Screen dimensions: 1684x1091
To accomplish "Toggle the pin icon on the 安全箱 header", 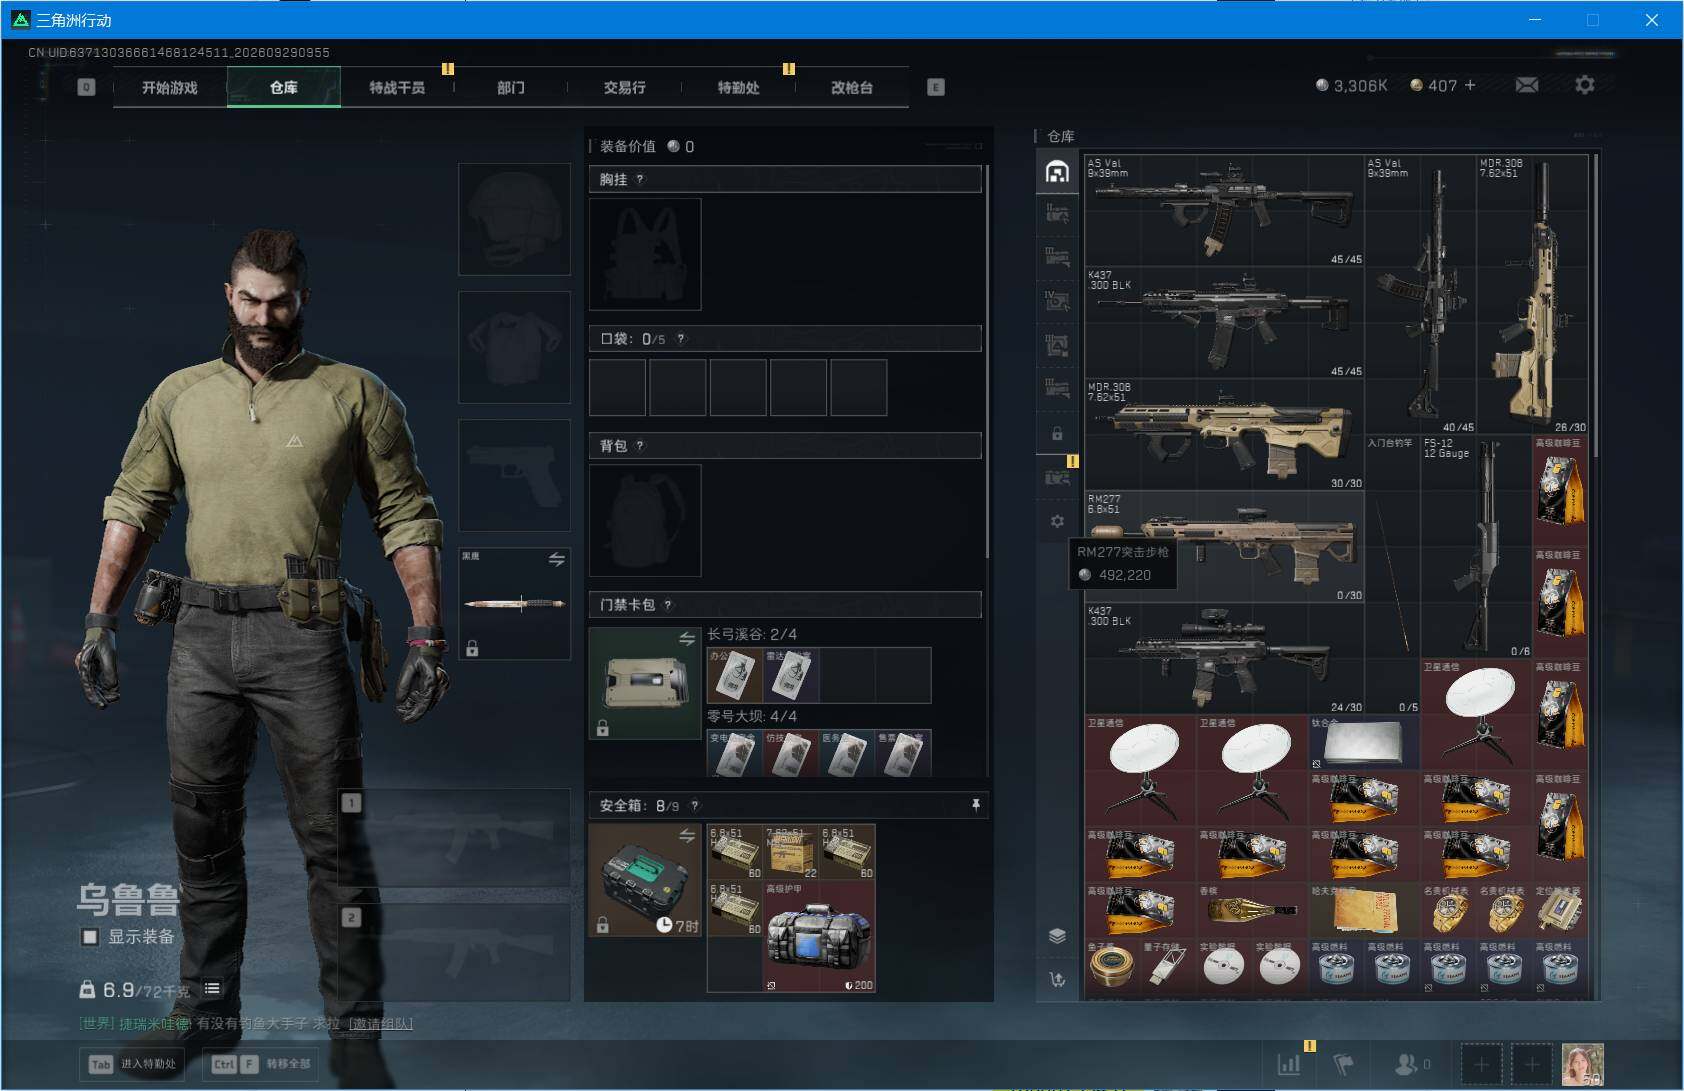I will click(x=975, y=806).
